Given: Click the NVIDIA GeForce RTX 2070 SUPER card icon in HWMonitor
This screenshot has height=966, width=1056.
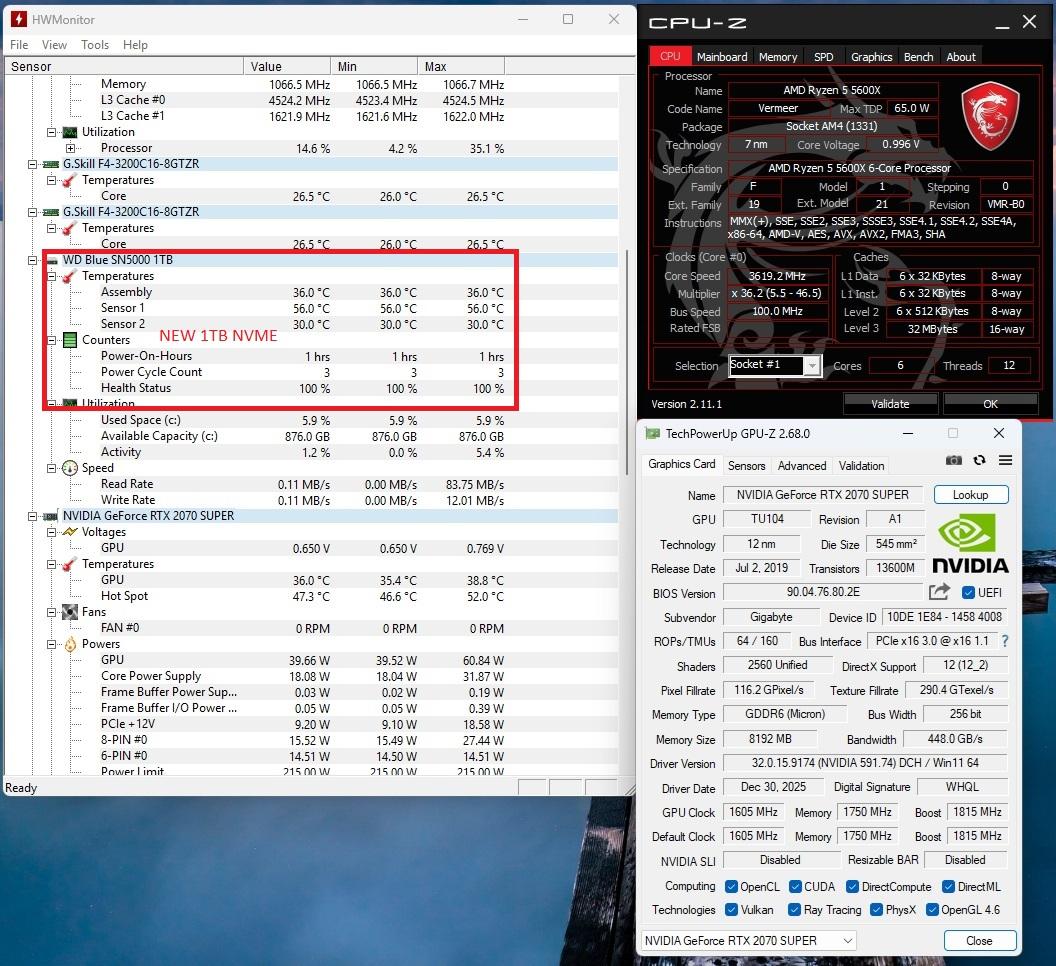Looking at the screenshot, I should 51,516.
